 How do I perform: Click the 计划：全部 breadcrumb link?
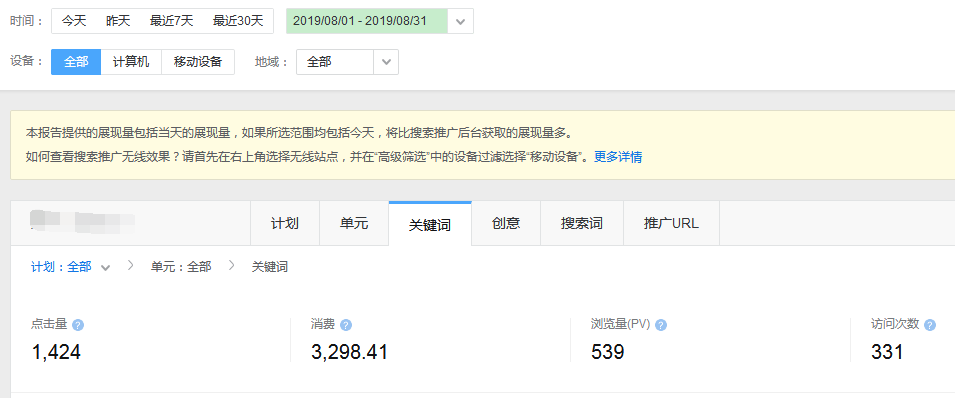click(61, 266)
